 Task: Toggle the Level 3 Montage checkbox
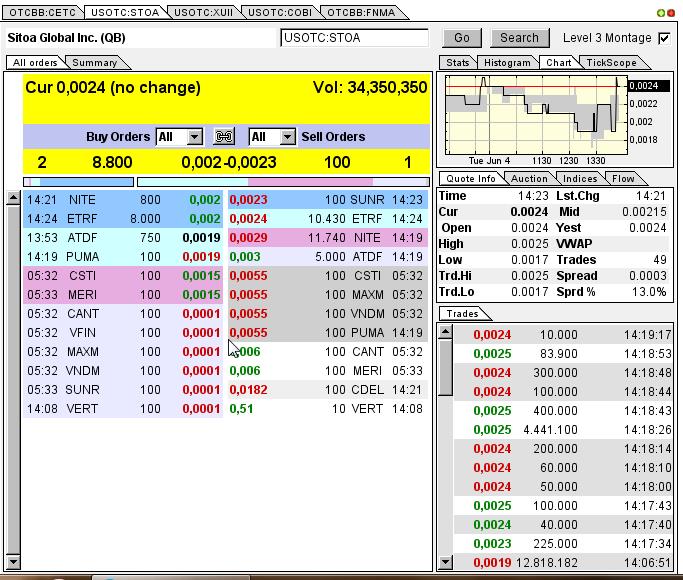pos(664,38)
